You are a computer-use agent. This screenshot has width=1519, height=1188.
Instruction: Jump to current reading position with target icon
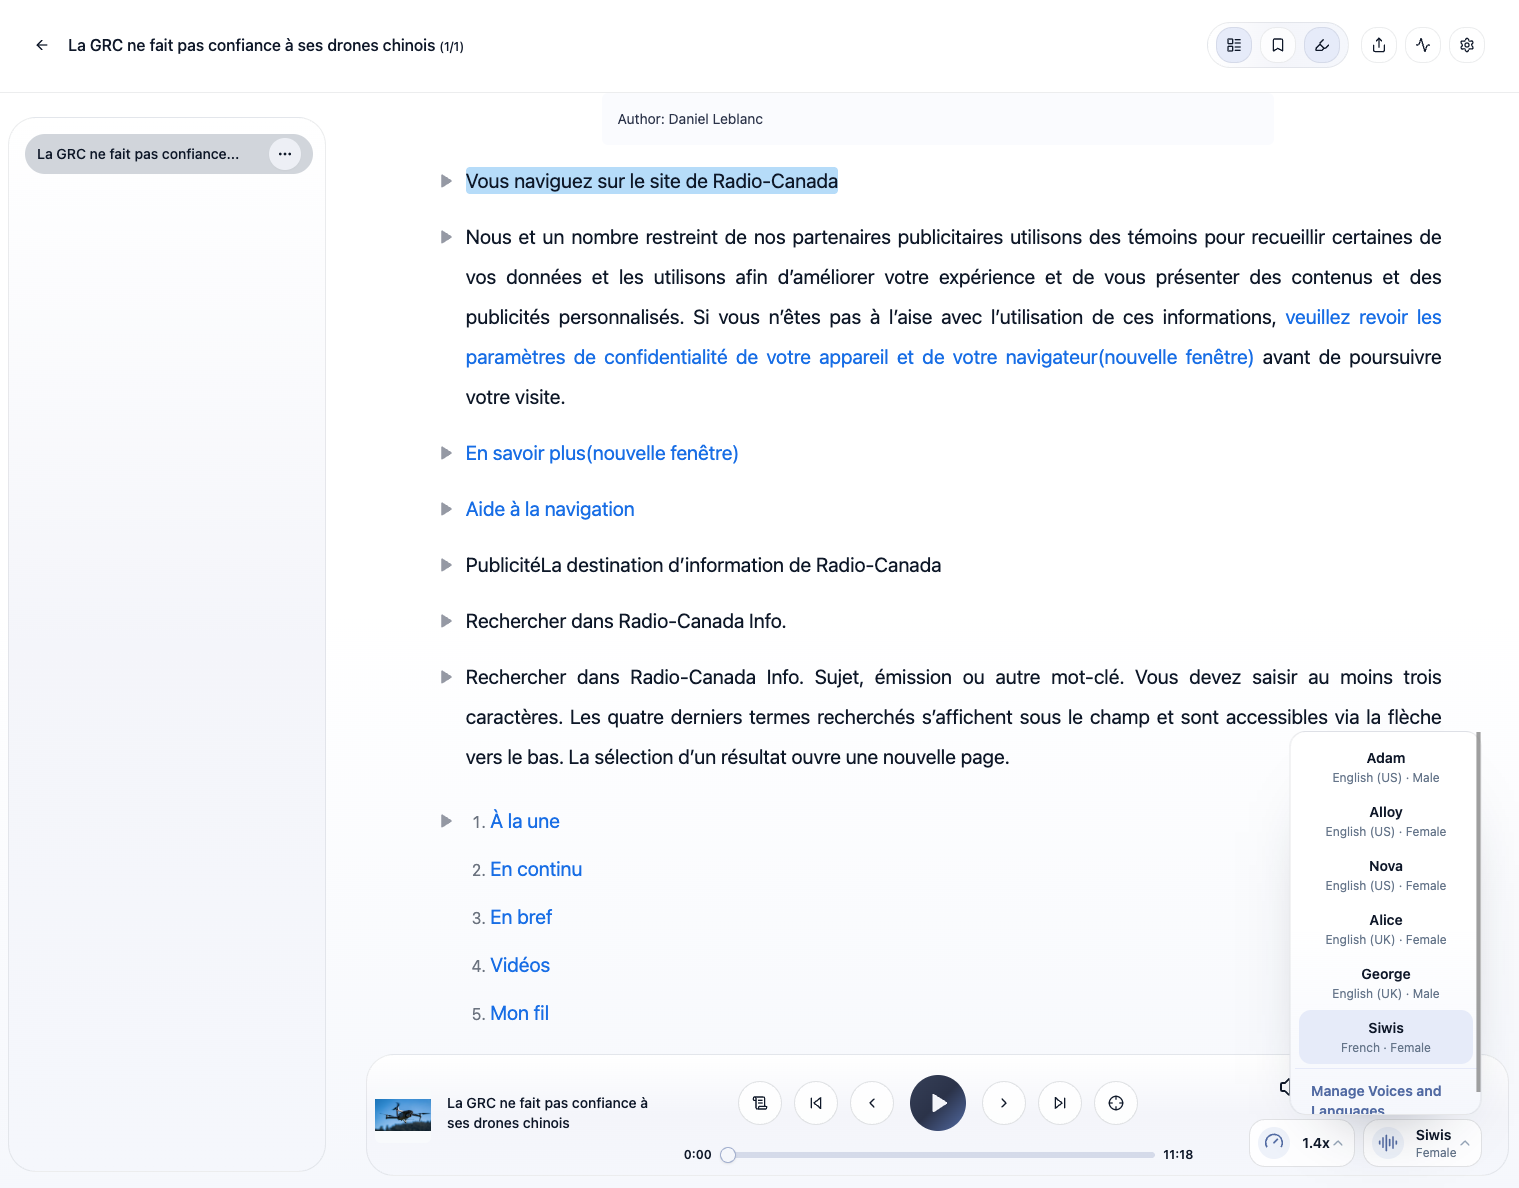[x=1116, y=1103]
